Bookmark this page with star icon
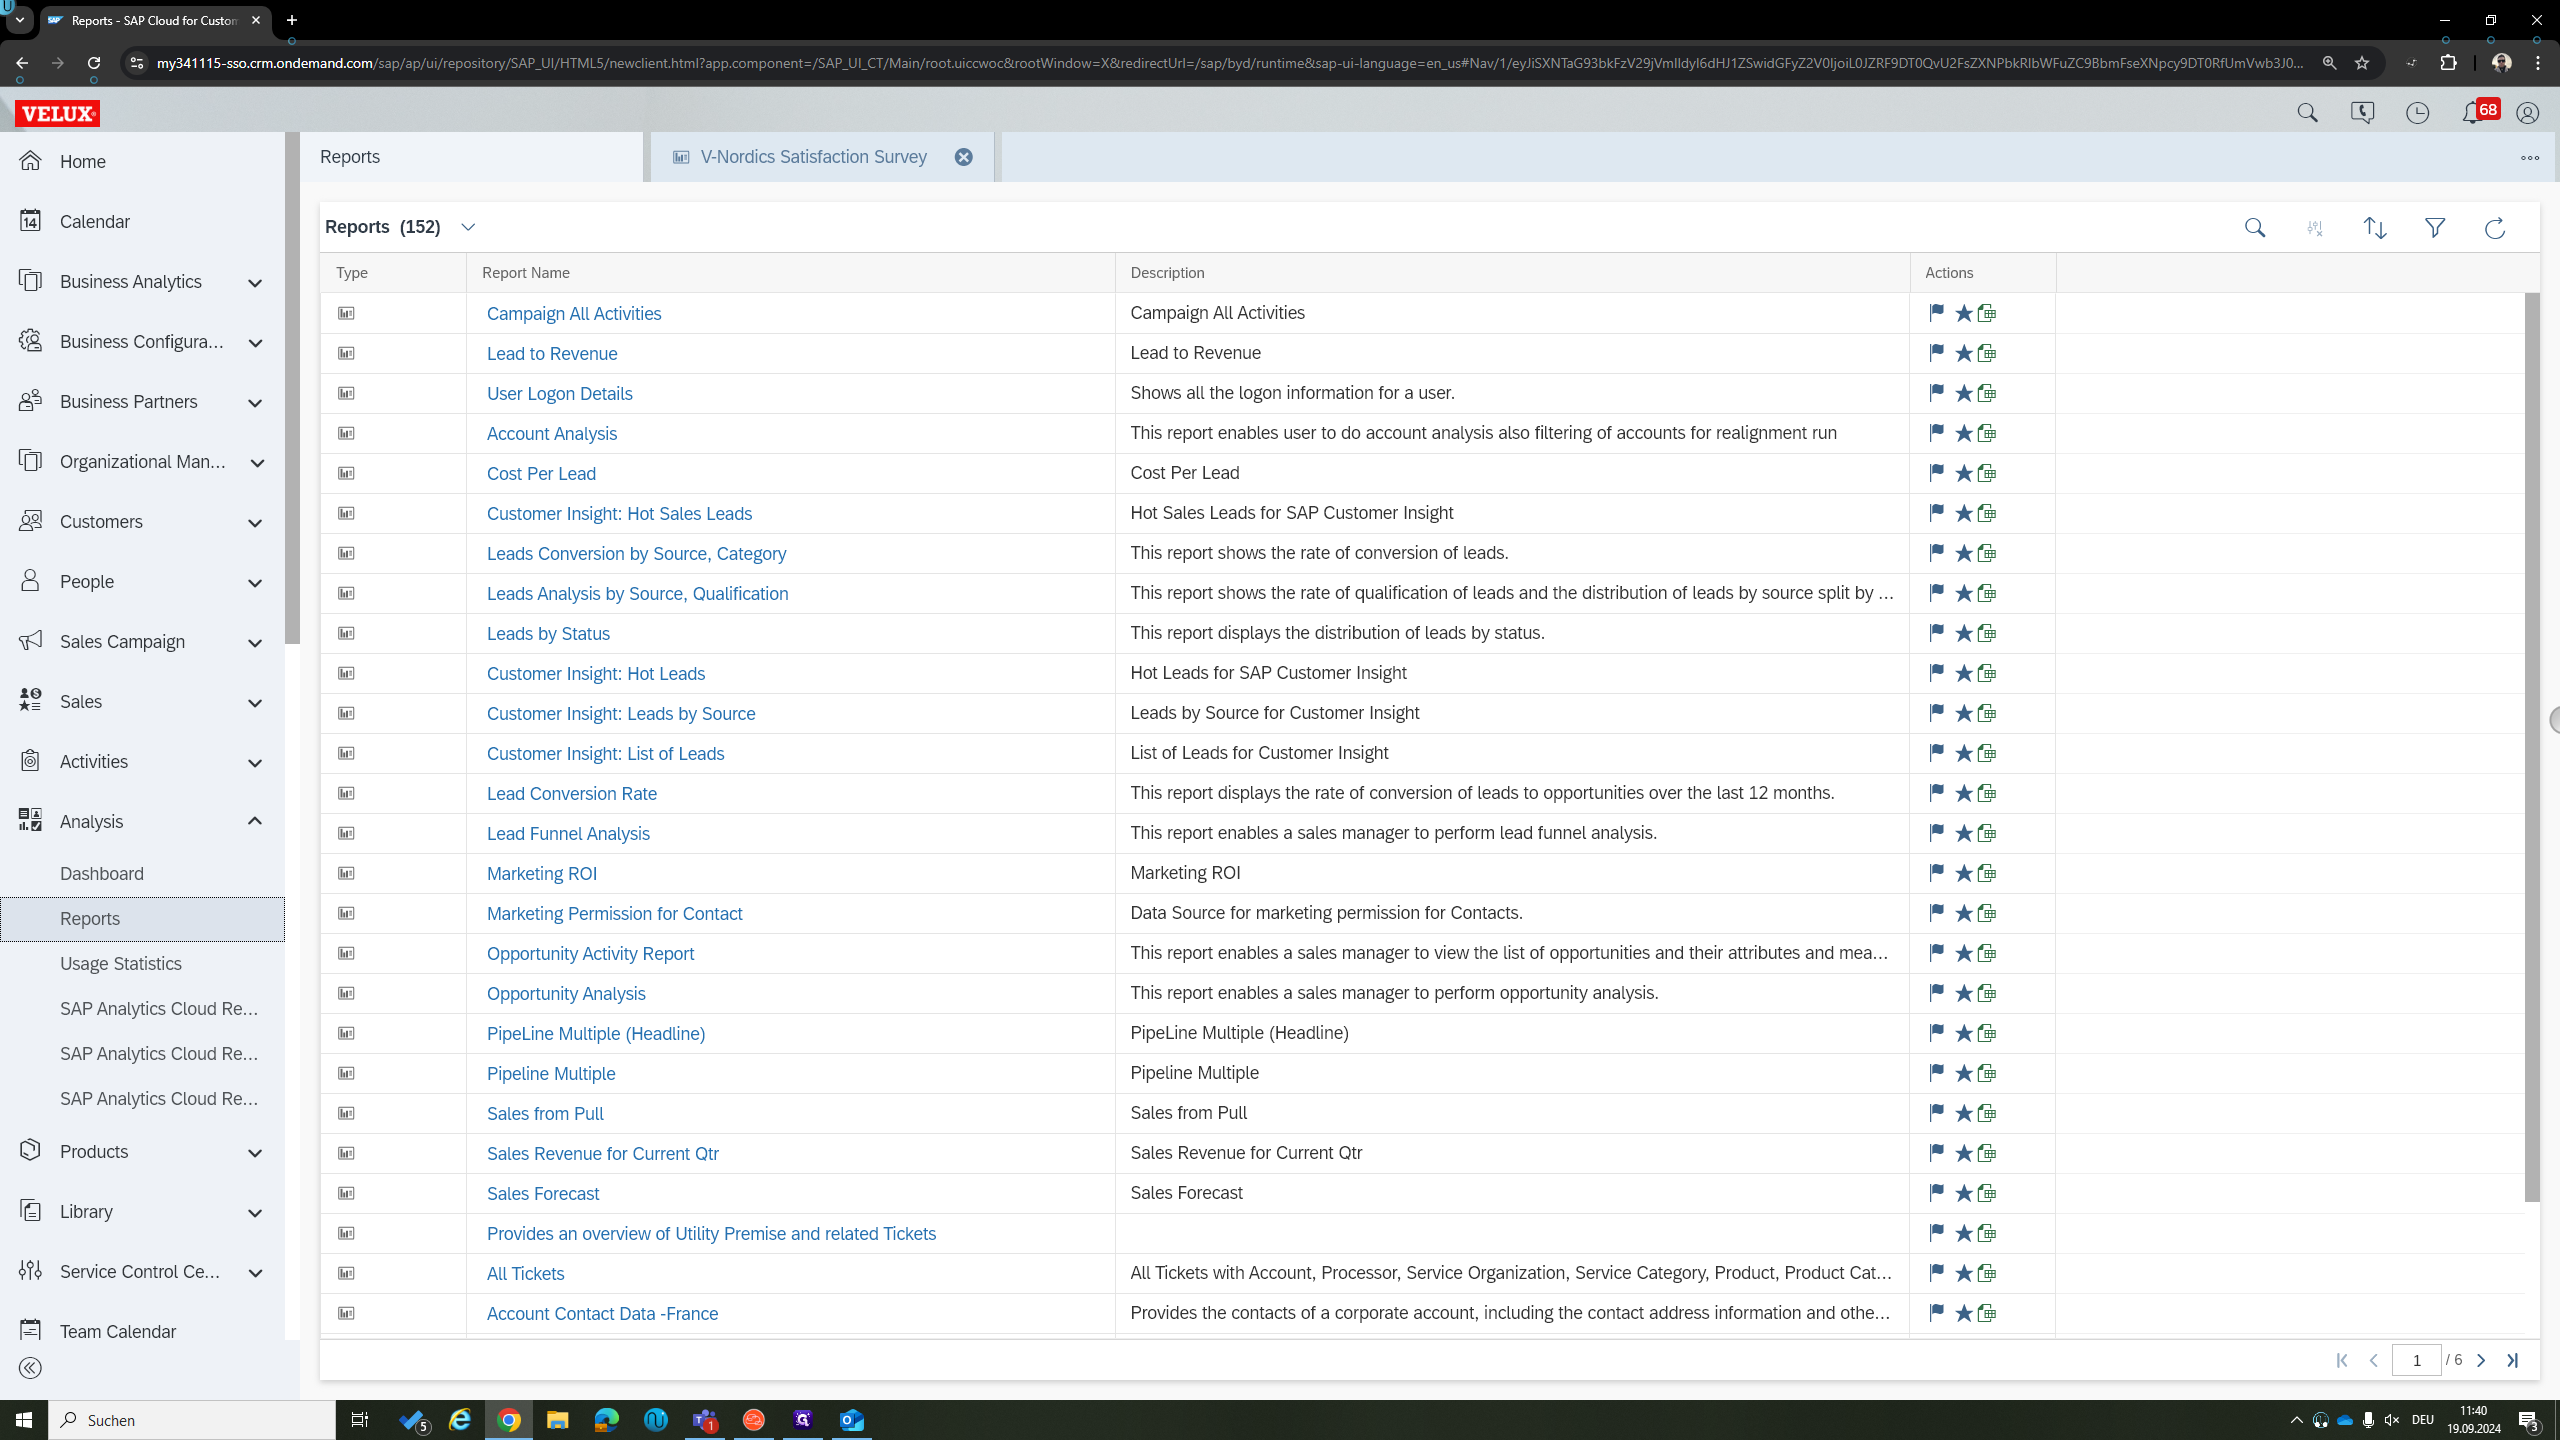Image resolution: width=2560 pixels, height=1440 pixels. (2362, 63)
